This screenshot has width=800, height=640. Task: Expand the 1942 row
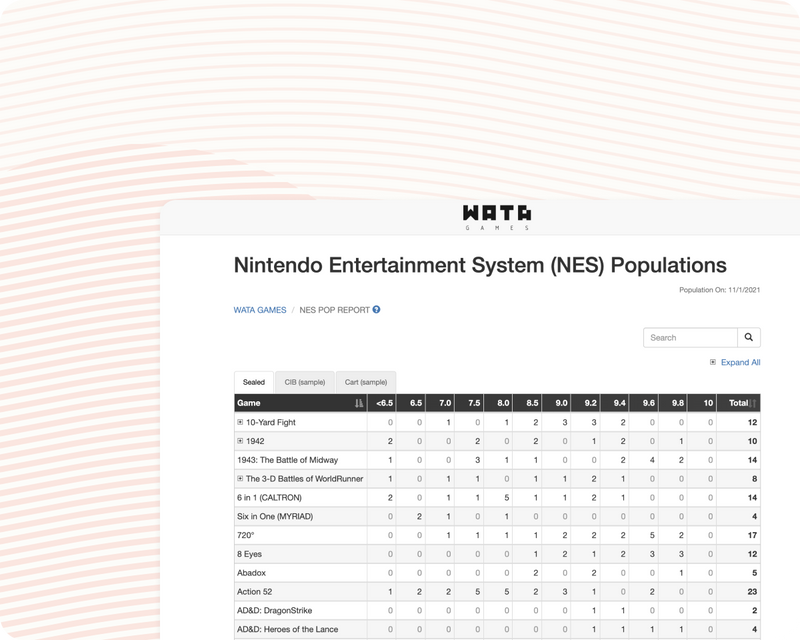pos(240,441)
